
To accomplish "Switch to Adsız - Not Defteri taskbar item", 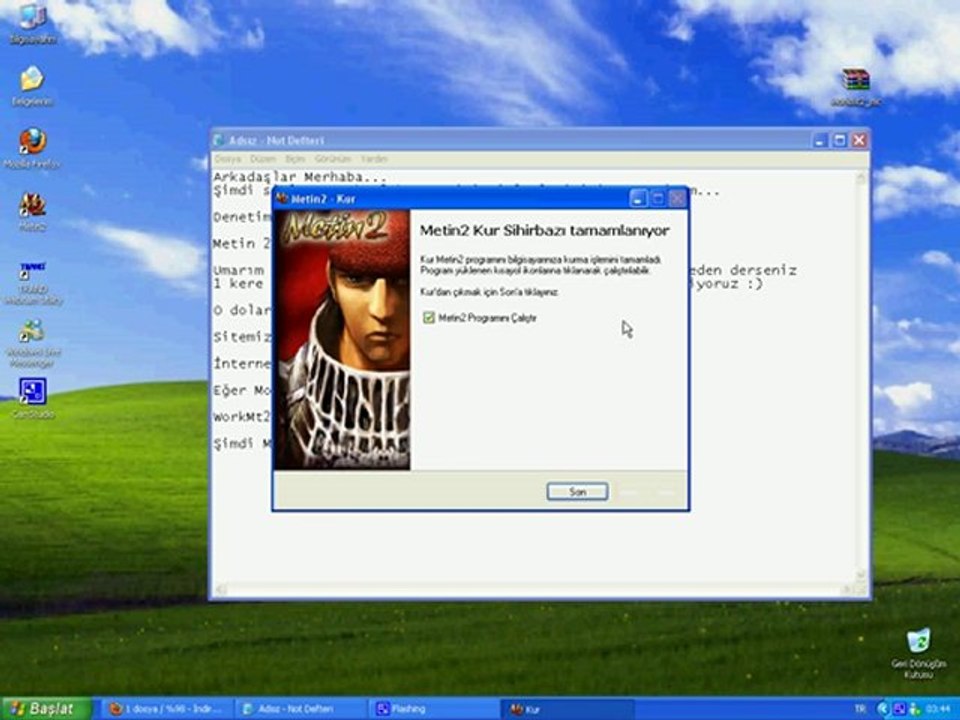I will [x=300, y=709].
